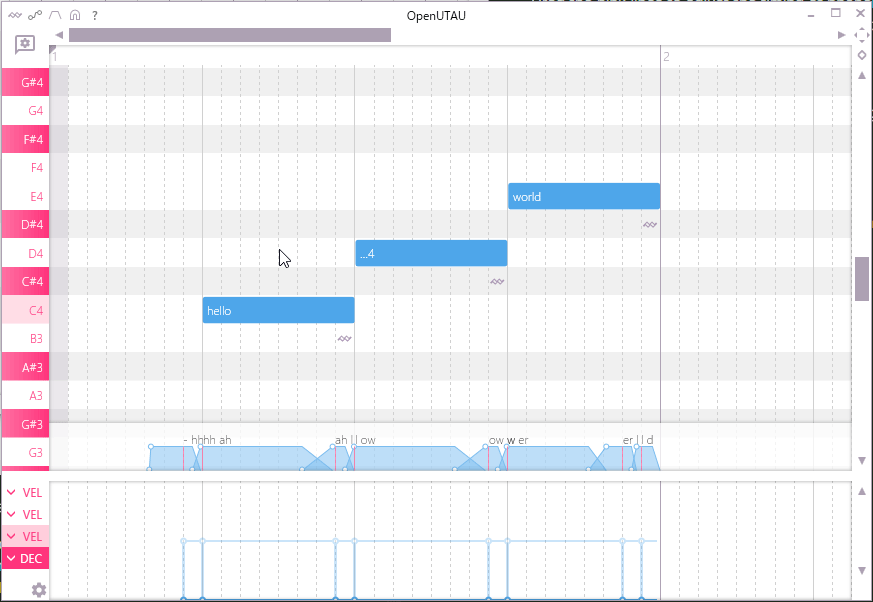Click the four-arrow view fit icon
Image resolution: width=873 pixels, height=602 pixels.
pos(861,35)
